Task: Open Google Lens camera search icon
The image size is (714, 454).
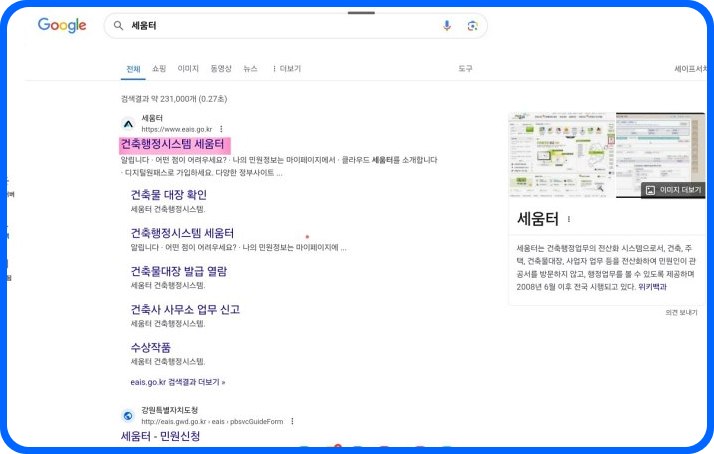Action: click(x=473, y=26)
